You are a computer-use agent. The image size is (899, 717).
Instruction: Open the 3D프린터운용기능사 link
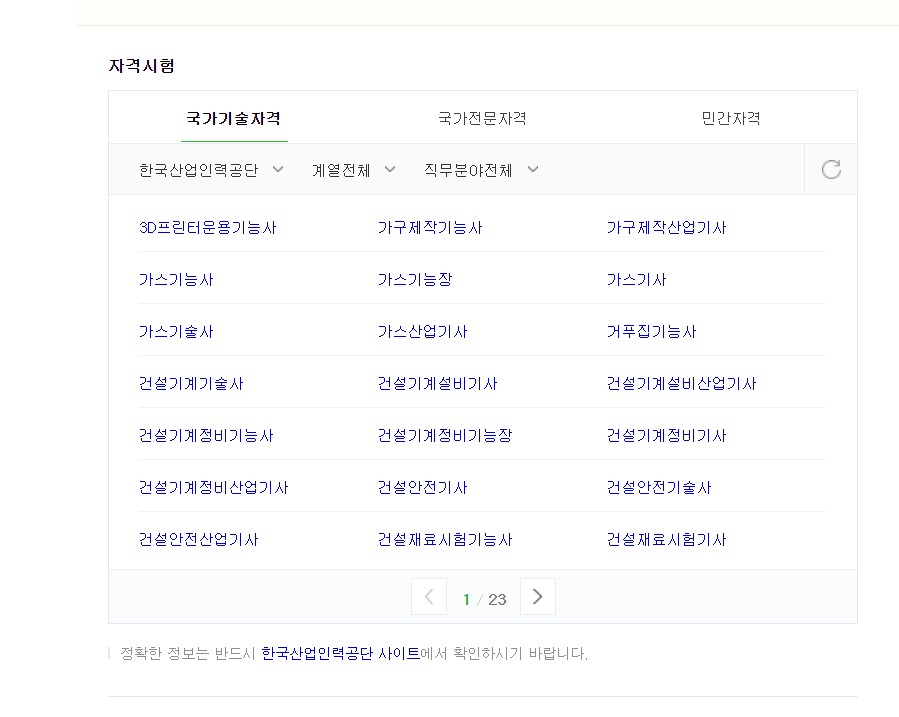208,228
